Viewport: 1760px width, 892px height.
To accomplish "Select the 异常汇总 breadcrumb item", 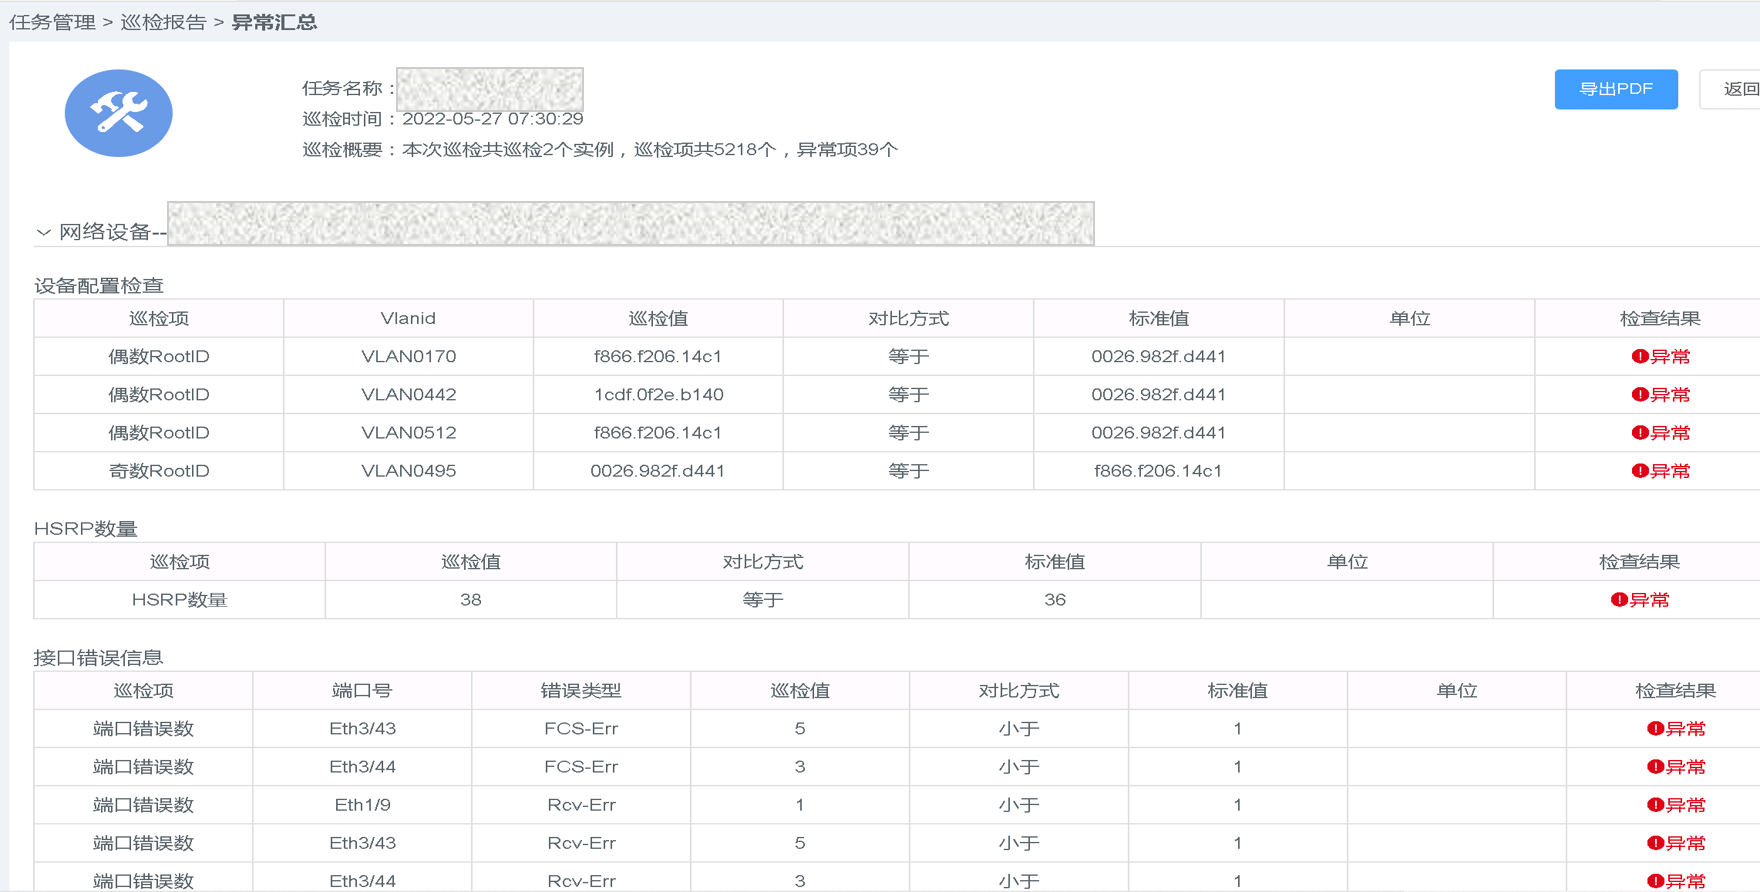I will [274, 22].
